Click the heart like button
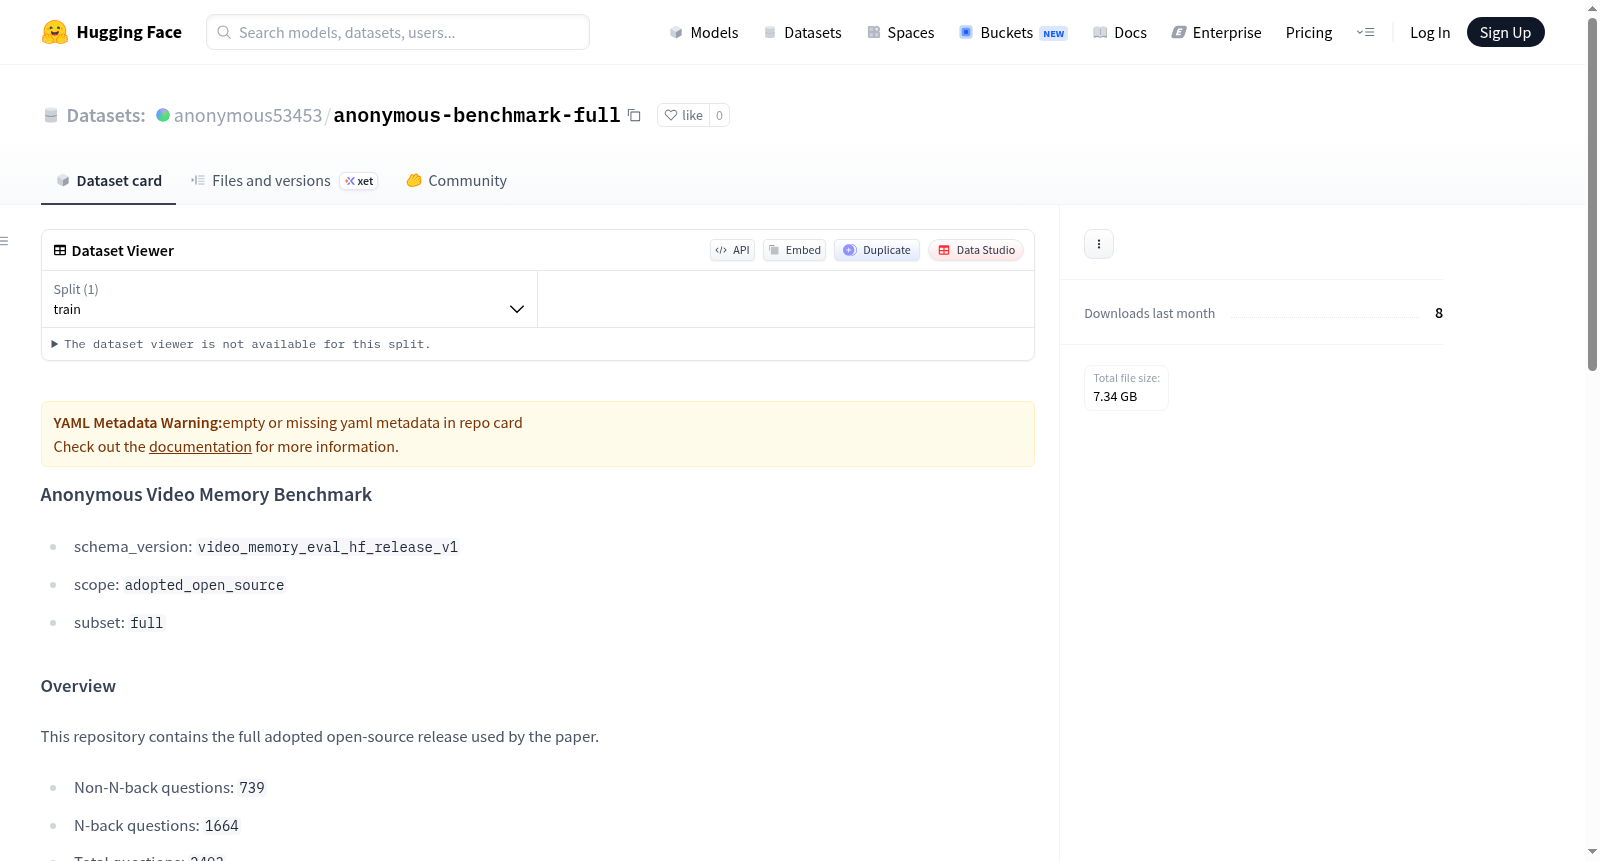The image size is (1600, 861). point(684,115)
